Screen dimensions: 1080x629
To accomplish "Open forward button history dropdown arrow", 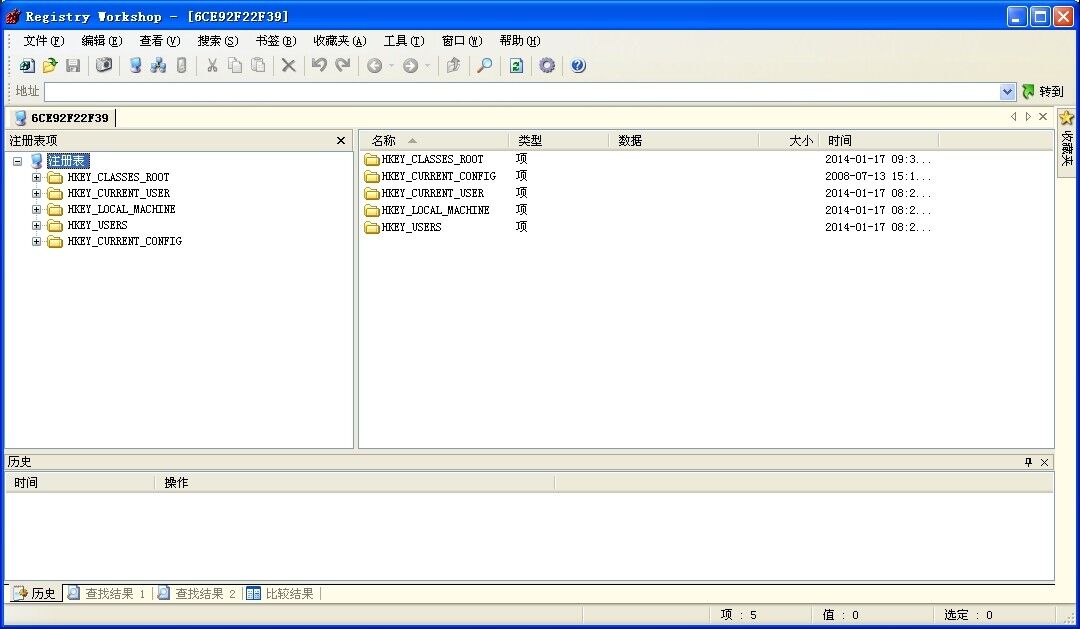I will pos(427,65).
